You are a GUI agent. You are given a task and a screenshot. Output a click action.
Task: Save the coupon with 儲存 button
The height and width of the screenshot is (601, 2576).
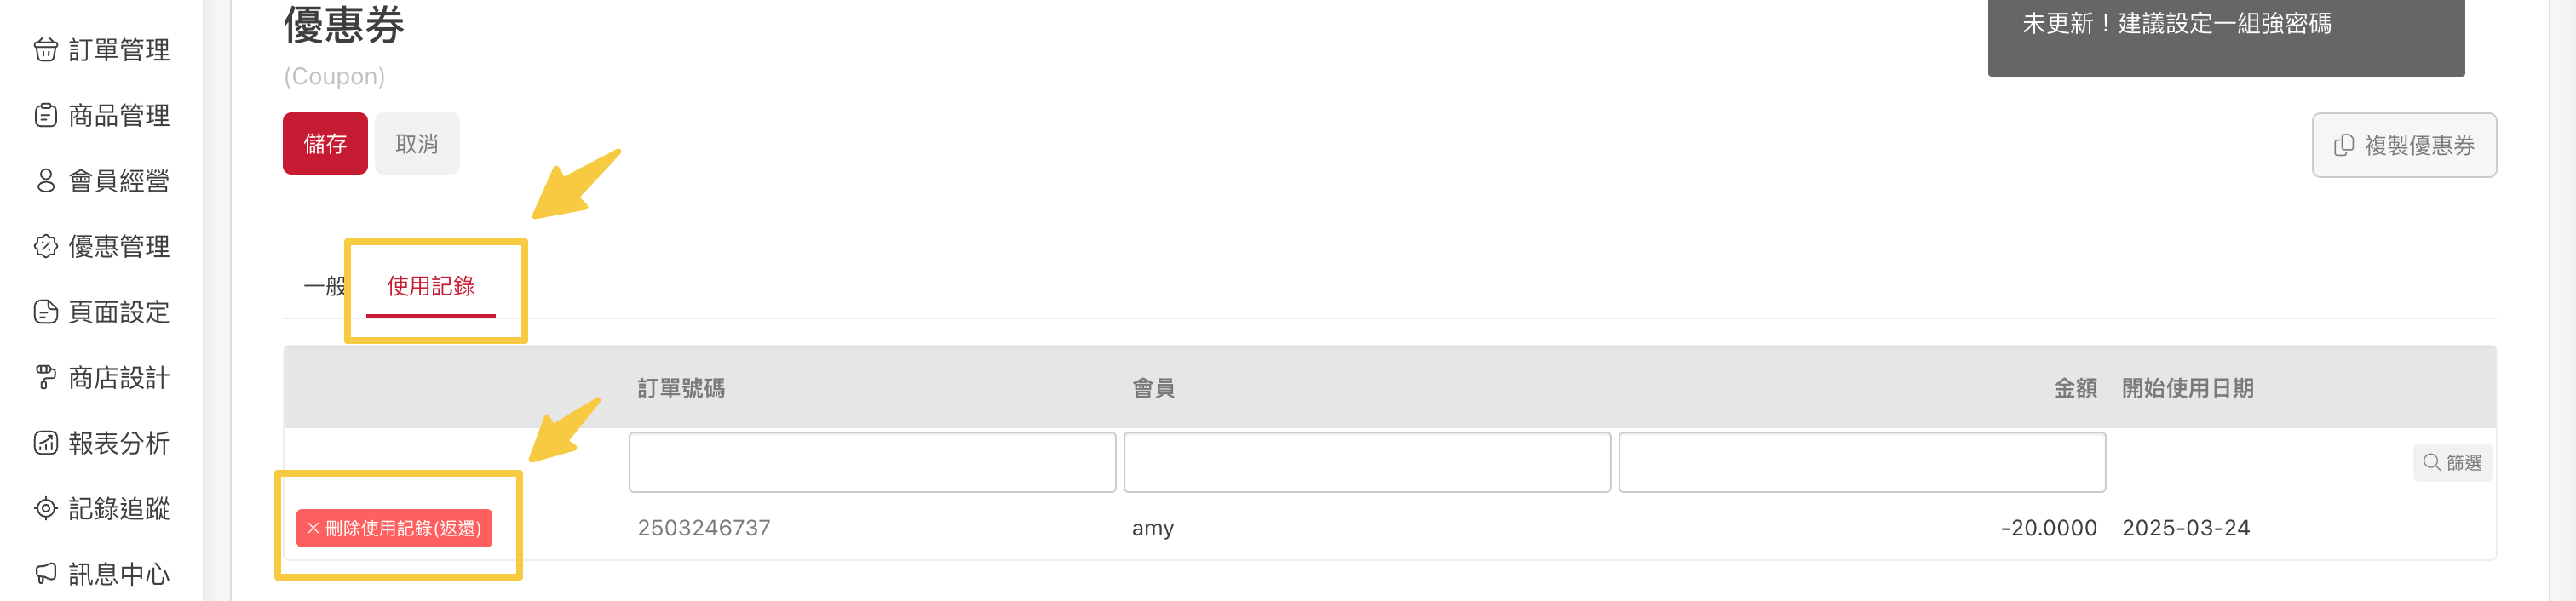click(x=325, y=143)
